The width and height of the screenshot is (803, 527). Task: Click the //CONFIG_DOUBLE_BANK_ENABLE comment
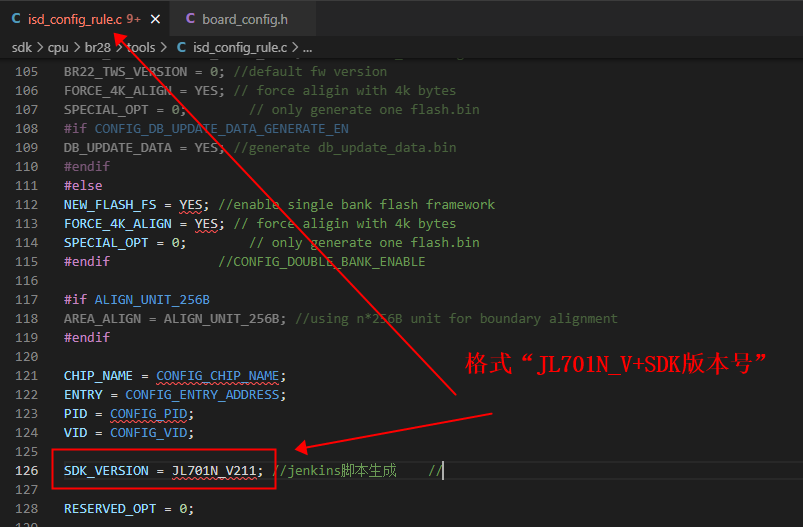[x=322, y=262]
